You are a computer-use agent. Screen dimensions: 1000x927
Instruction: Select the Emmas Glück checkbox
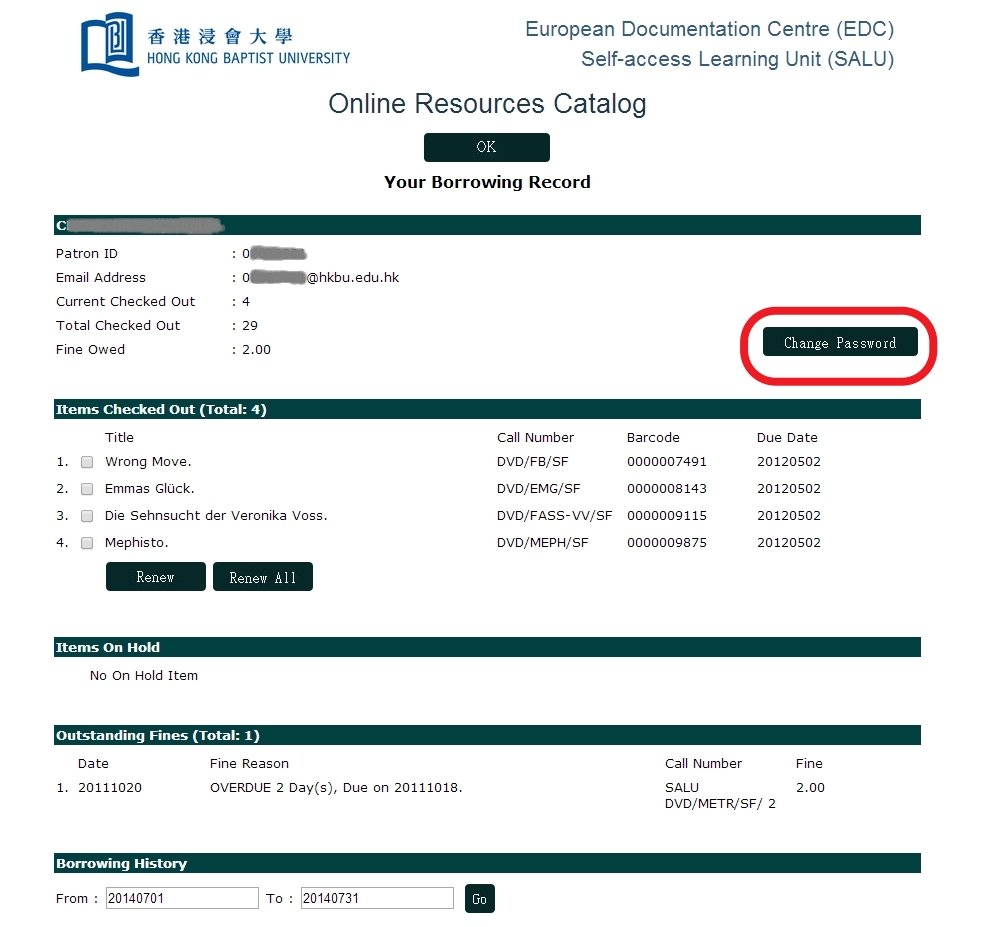tap(87, 489)
